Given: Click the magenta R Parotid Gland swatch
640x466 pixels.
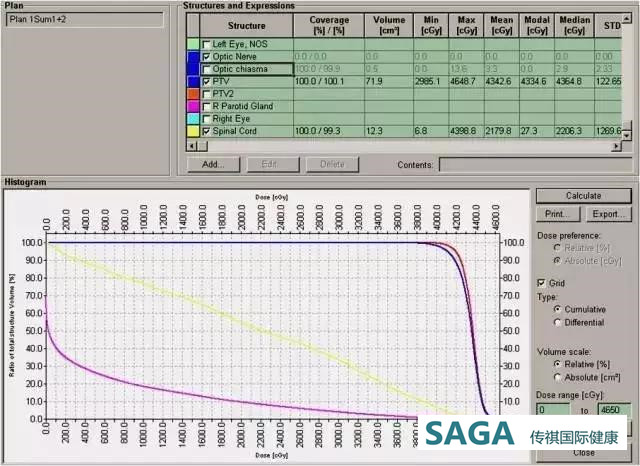Looking at the screenshot, I should tap(192, 106).
